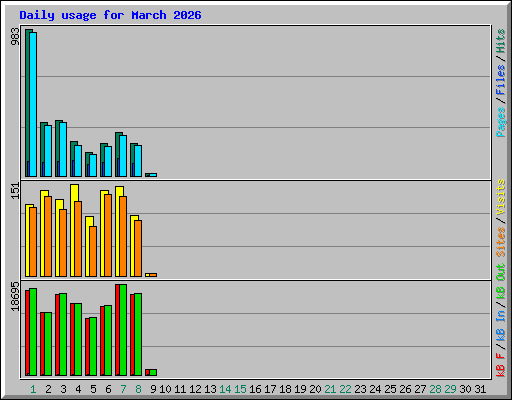Click the Pages legend label

coord(500,122)
